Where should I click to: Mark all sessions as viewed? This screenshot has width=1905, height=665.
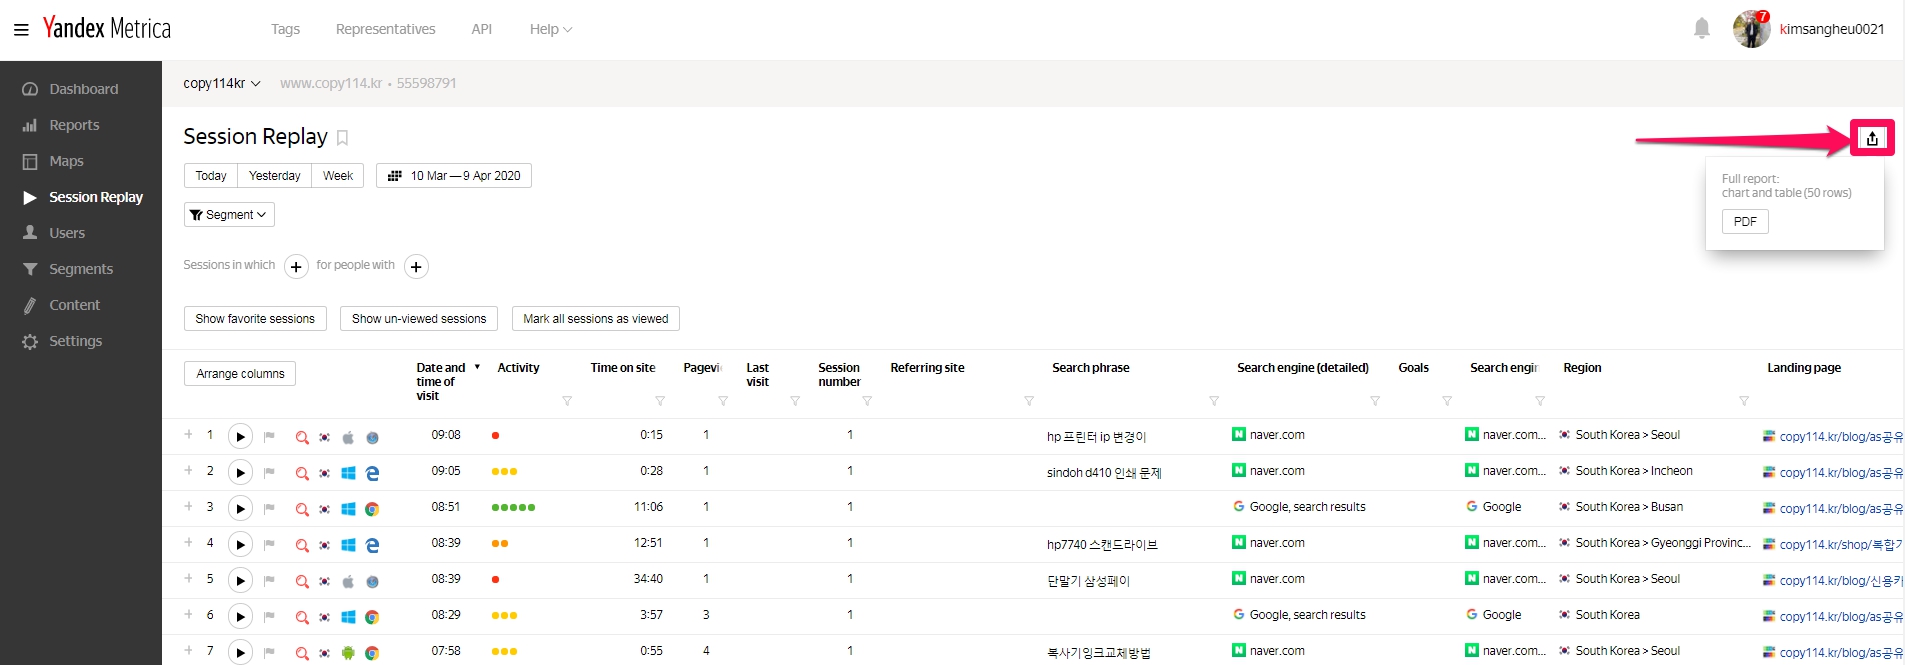click(595, 319)
